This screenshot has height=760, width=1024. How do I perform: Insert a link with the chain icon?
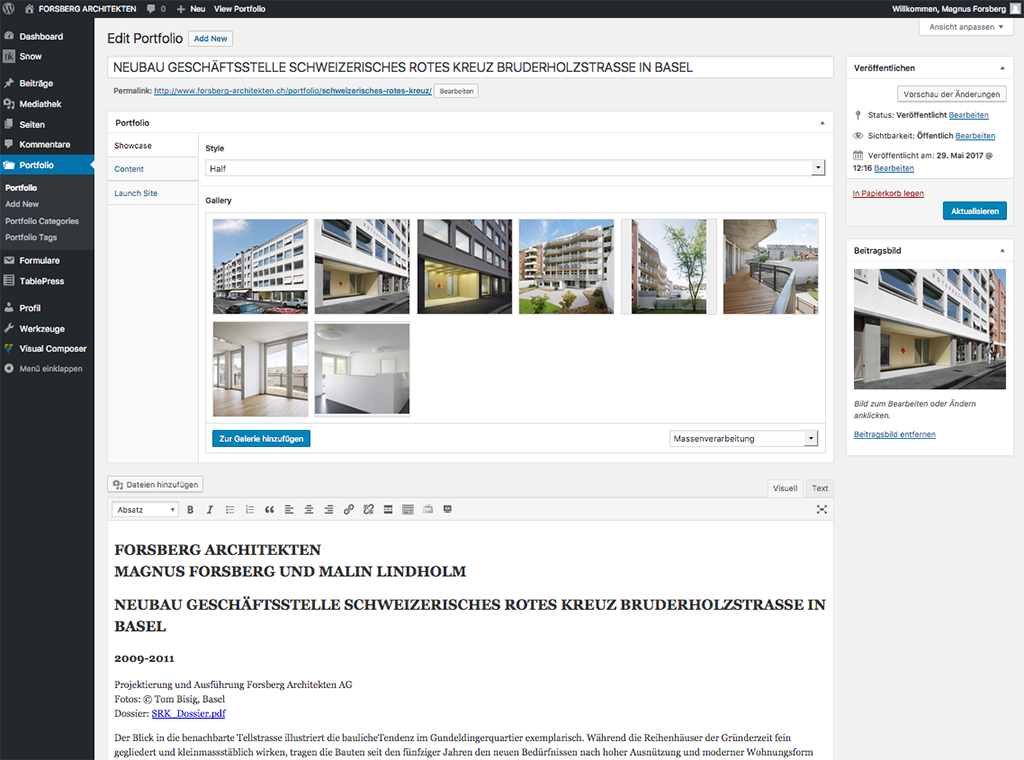tap(349, 510)
